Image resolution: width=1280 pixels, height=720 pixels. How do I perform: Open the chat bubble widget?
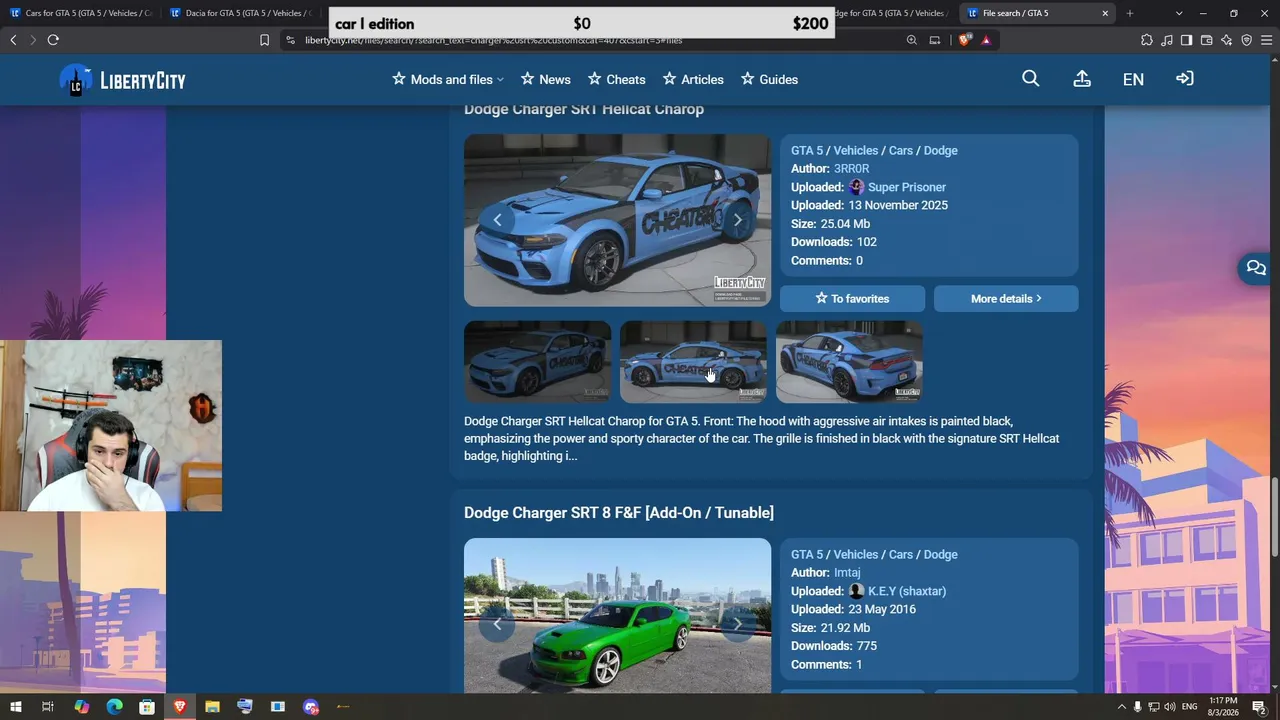[x=1256, y=268]
